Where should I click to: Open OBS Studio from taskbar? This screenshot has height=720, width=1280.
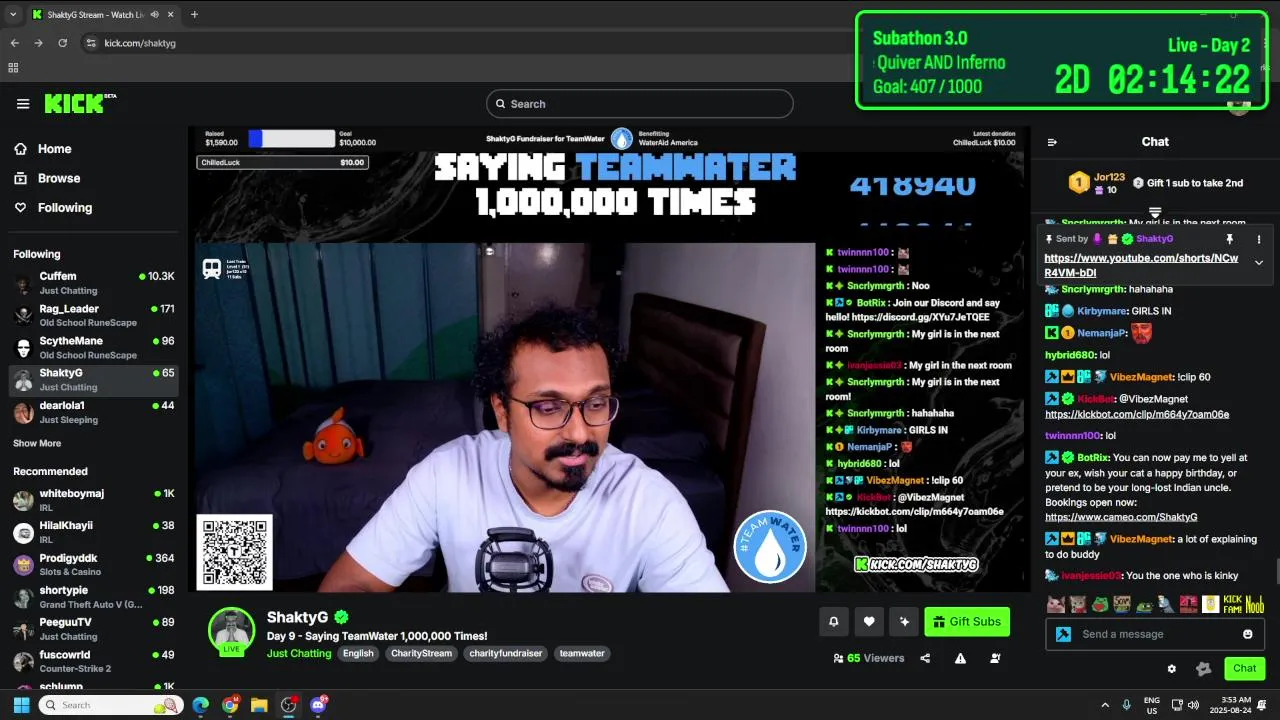click(289, 705)
